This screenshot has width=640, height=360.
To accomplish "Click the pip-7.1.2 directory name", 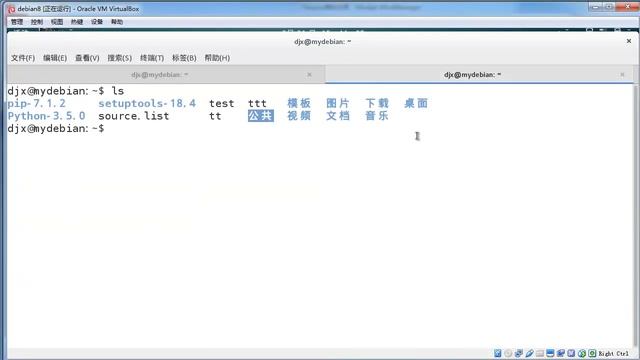I will pos(36,103).
